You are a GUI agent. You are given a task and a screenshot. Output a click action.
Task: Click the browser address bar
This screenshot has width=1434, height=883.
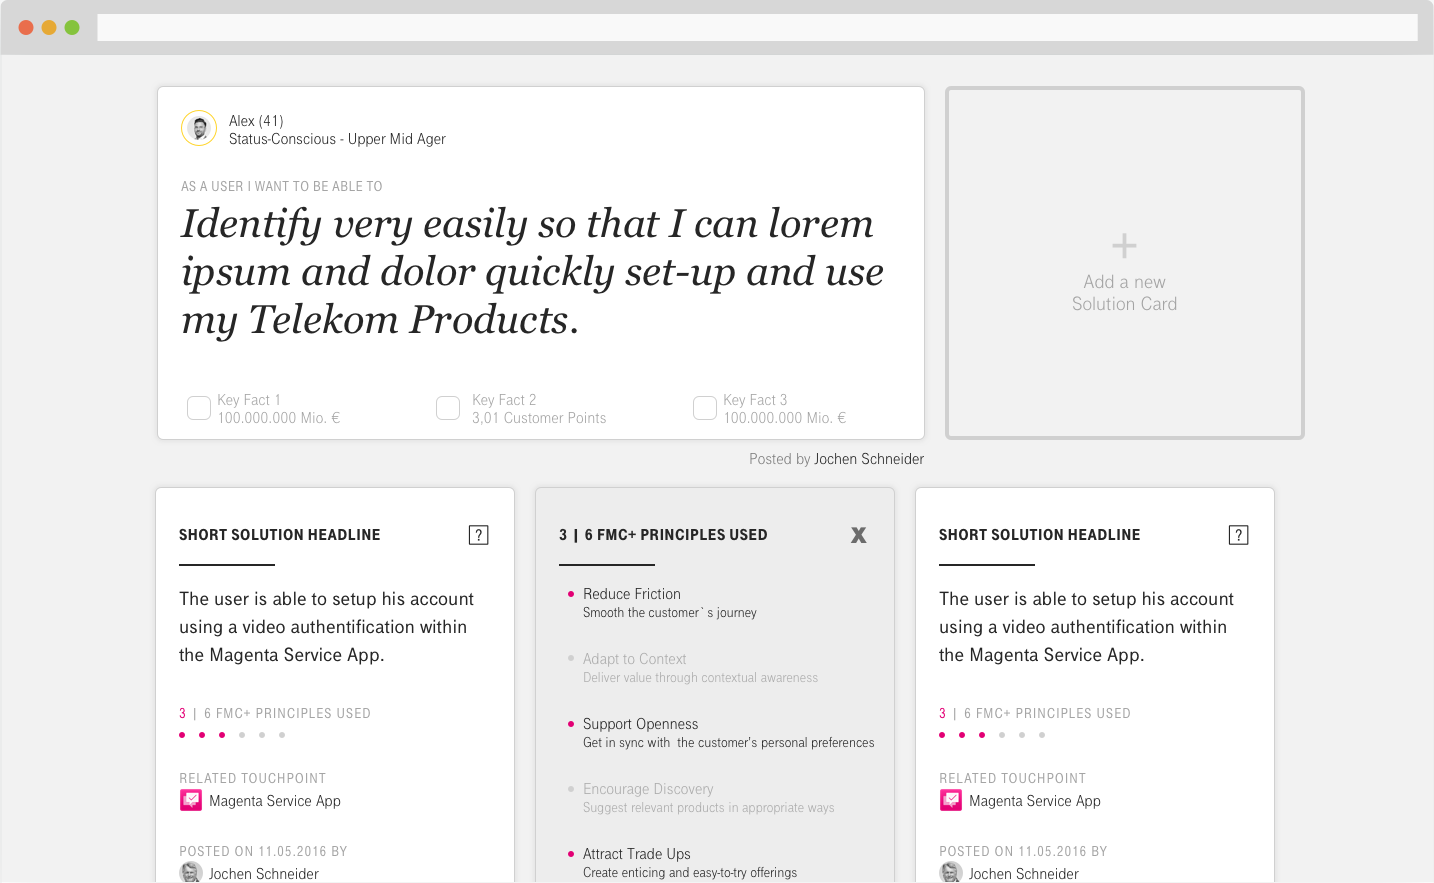pyautogui.click(x=757, y=27)
